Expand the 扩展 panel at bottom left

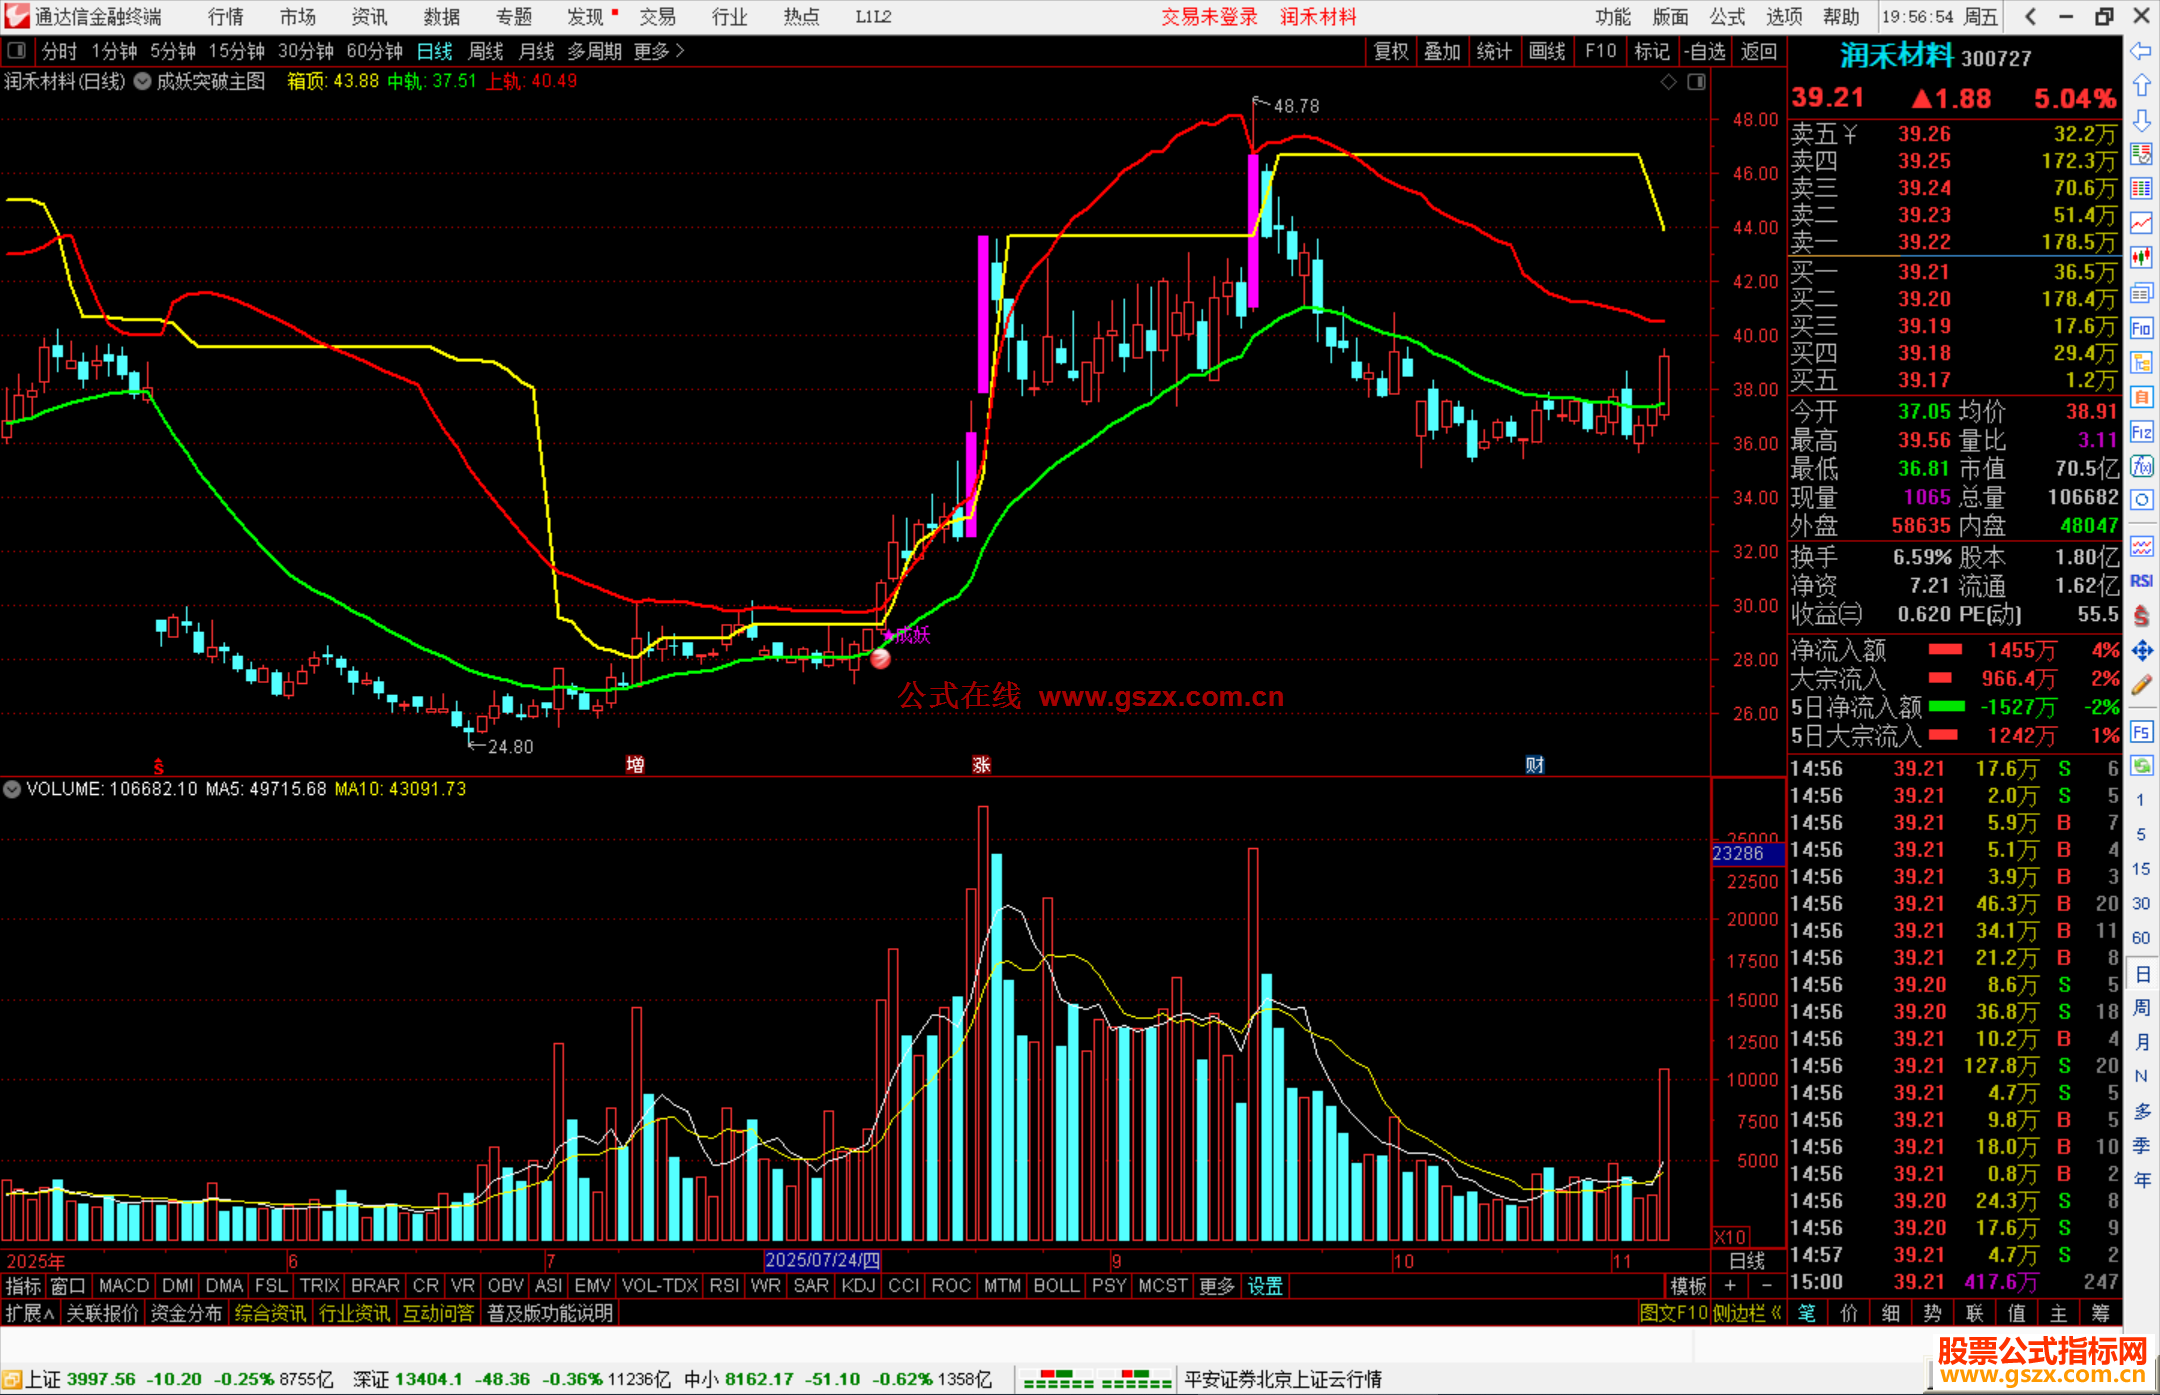pyautogui.click(x=30, y=1313)
